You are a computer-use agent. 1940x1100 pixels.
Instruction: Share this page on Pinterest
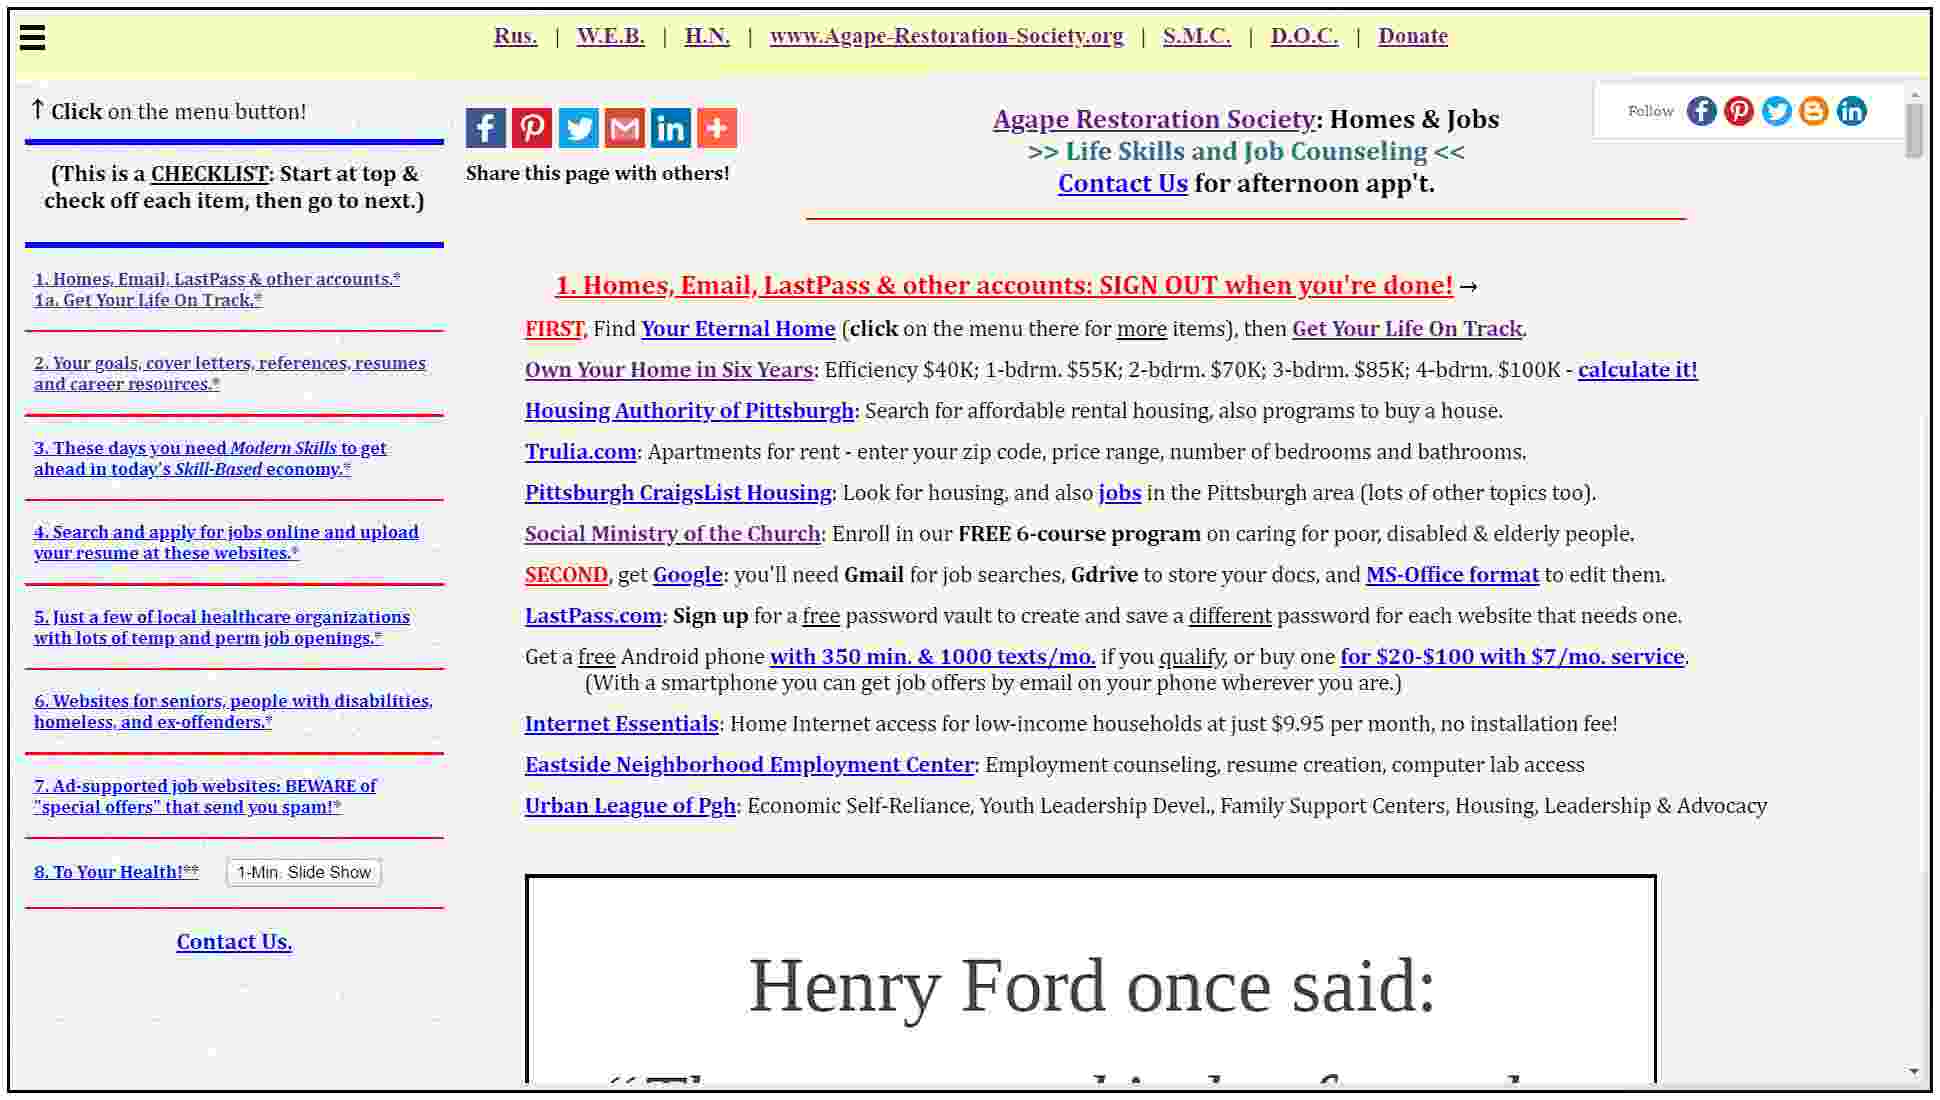tap(532, 128)
